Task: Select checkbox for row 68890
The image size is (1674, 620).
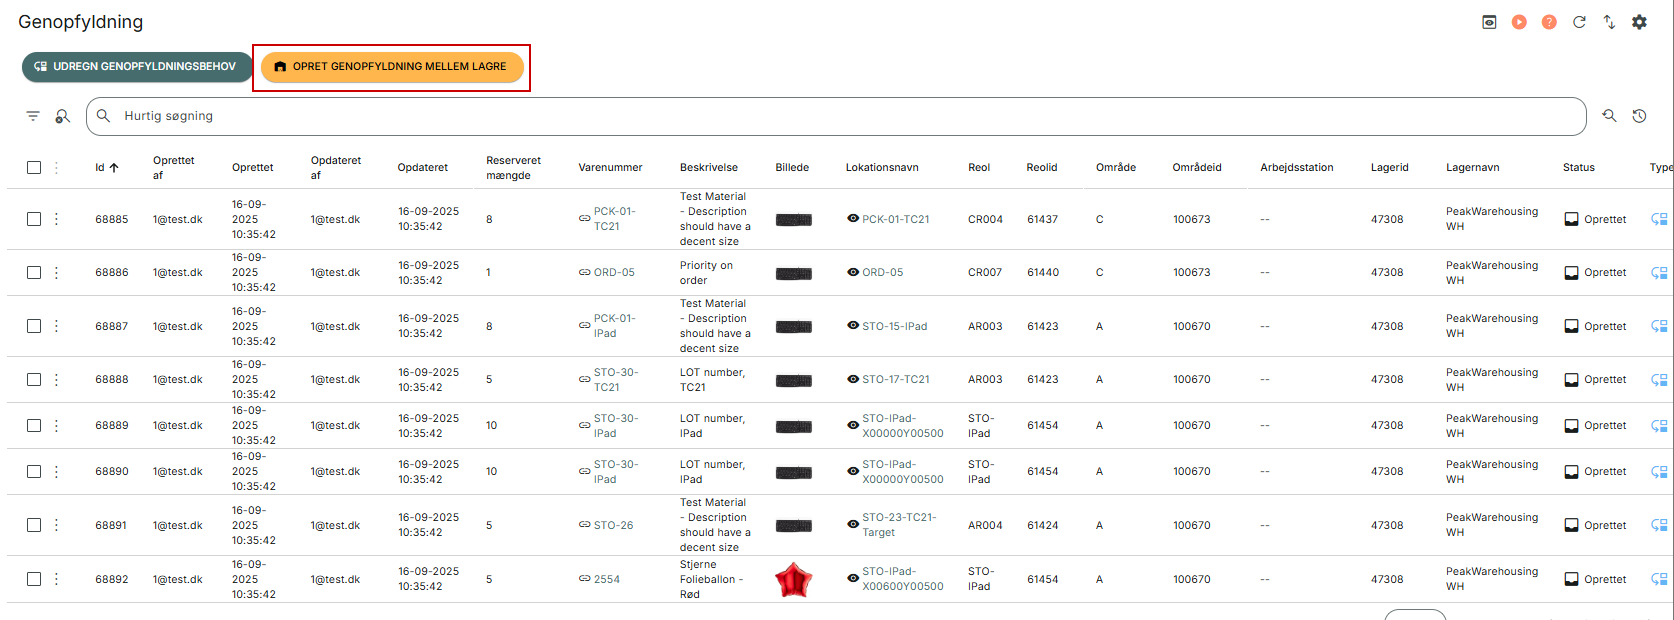Action: tap(34, 471)
